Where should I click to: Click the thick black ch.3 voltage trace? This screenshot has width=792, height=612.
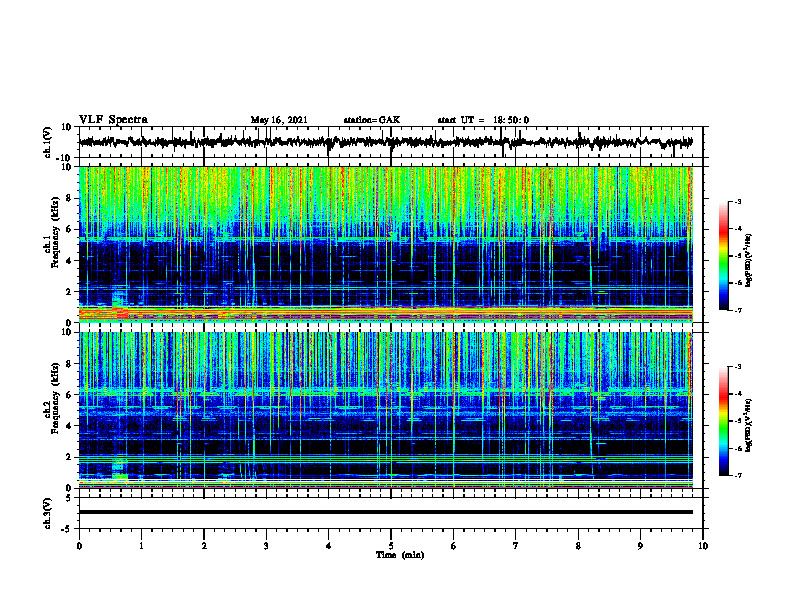tap(386, 512)
